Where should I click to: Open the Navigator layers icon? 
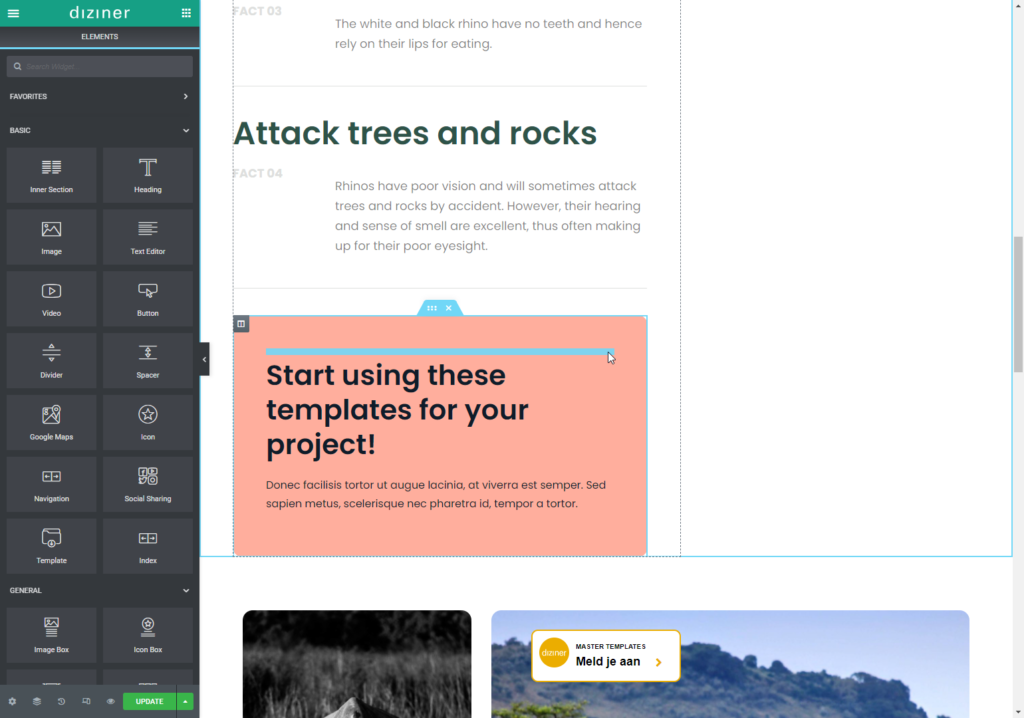point(37,701)
